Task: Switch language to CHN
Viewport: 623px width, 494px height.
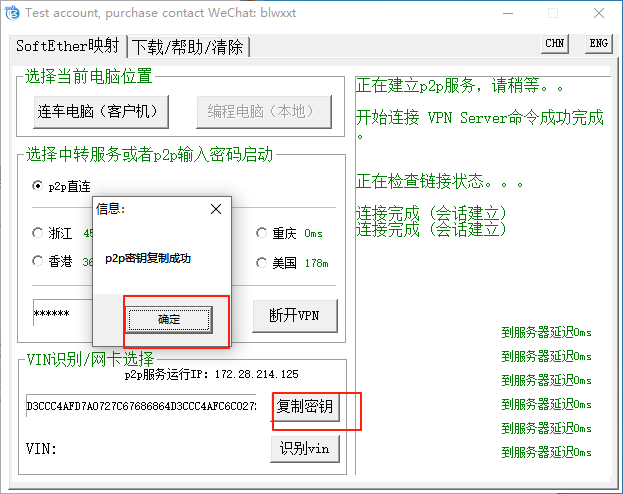Action: 554,44
